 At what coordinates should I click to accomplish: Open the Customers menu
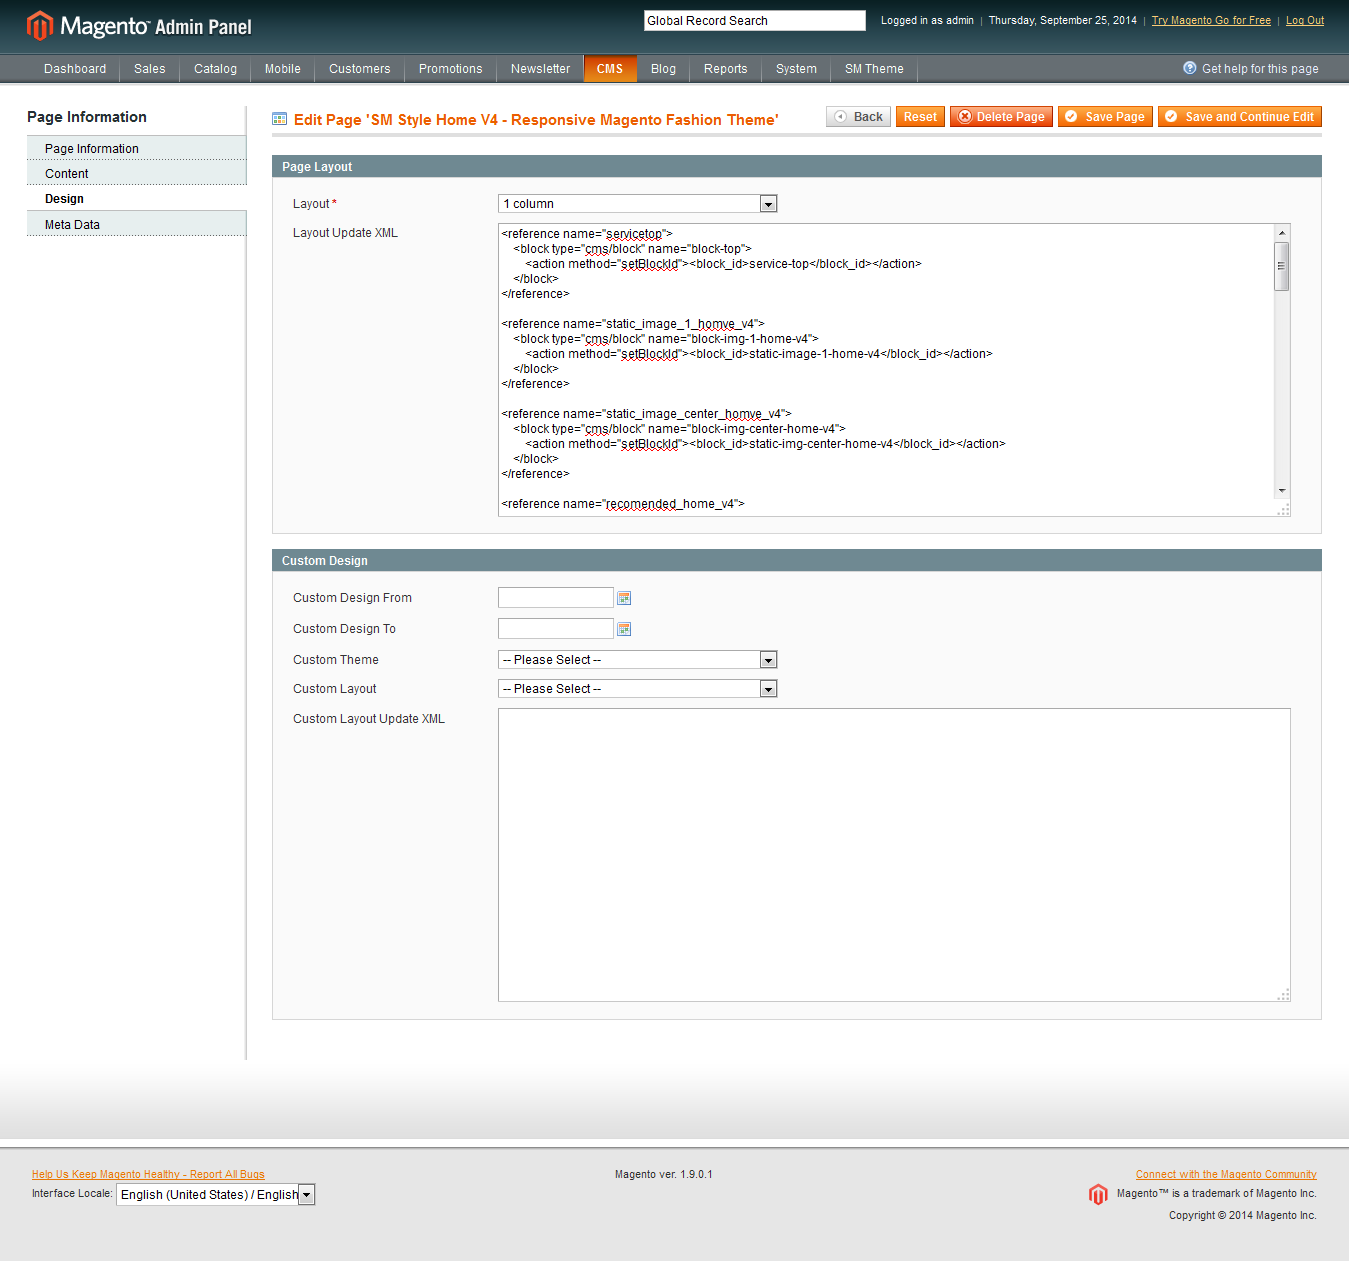[x=360, y=69]
